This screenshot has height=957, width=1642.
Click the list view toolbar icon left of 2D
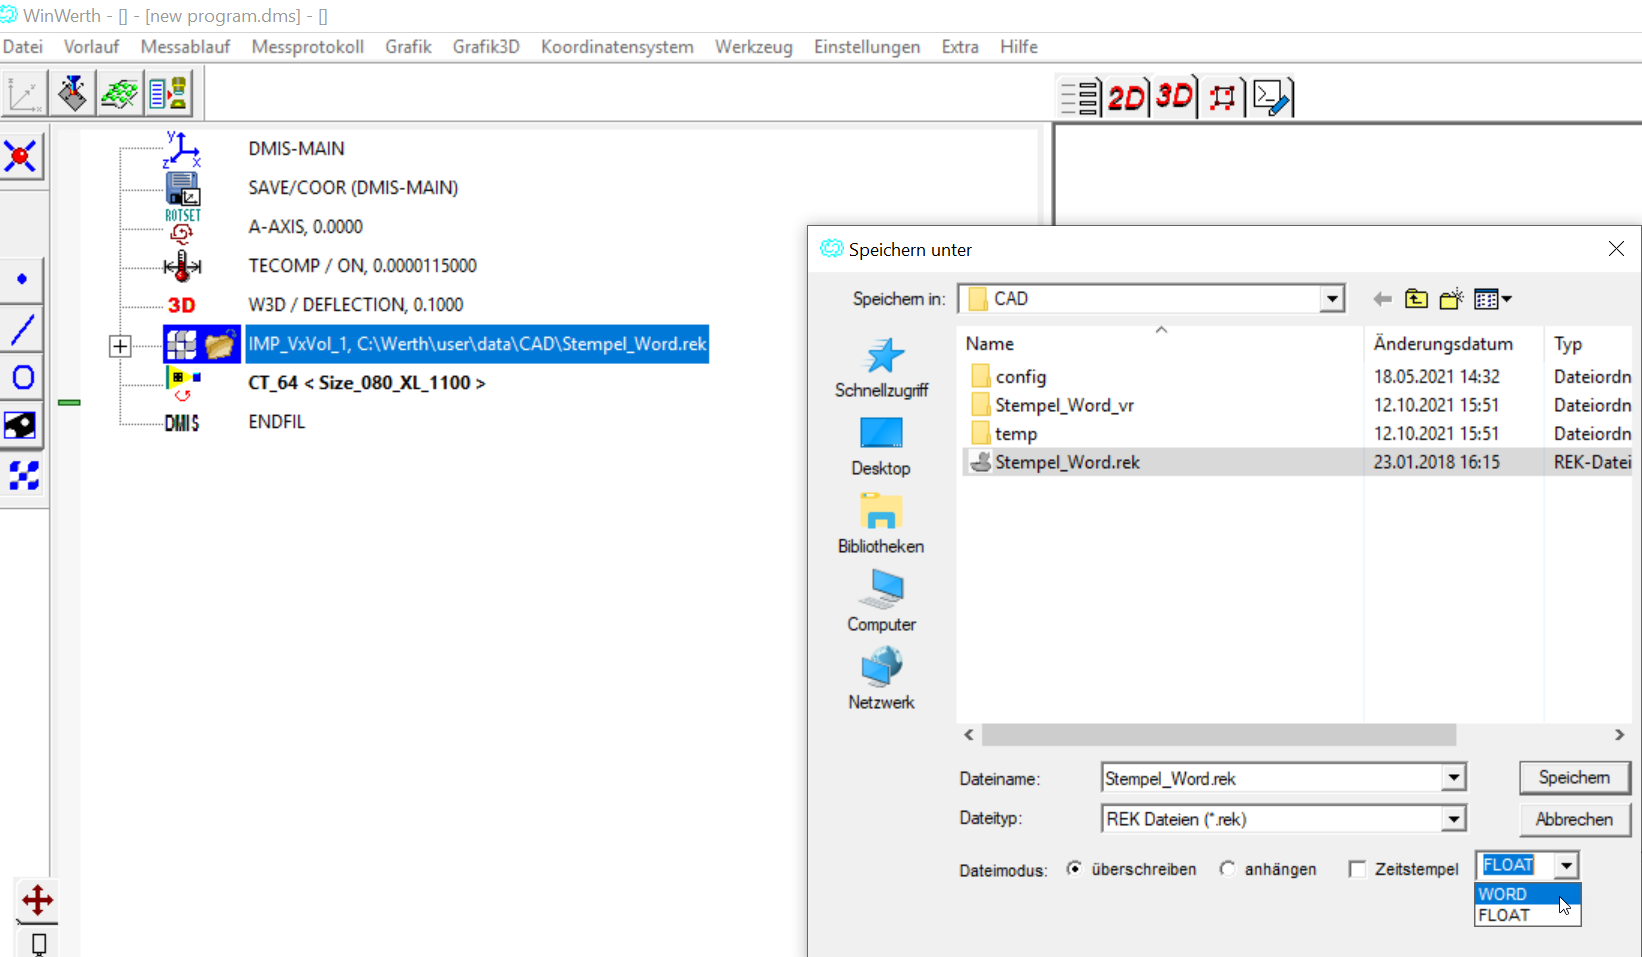coord(1080,97)
